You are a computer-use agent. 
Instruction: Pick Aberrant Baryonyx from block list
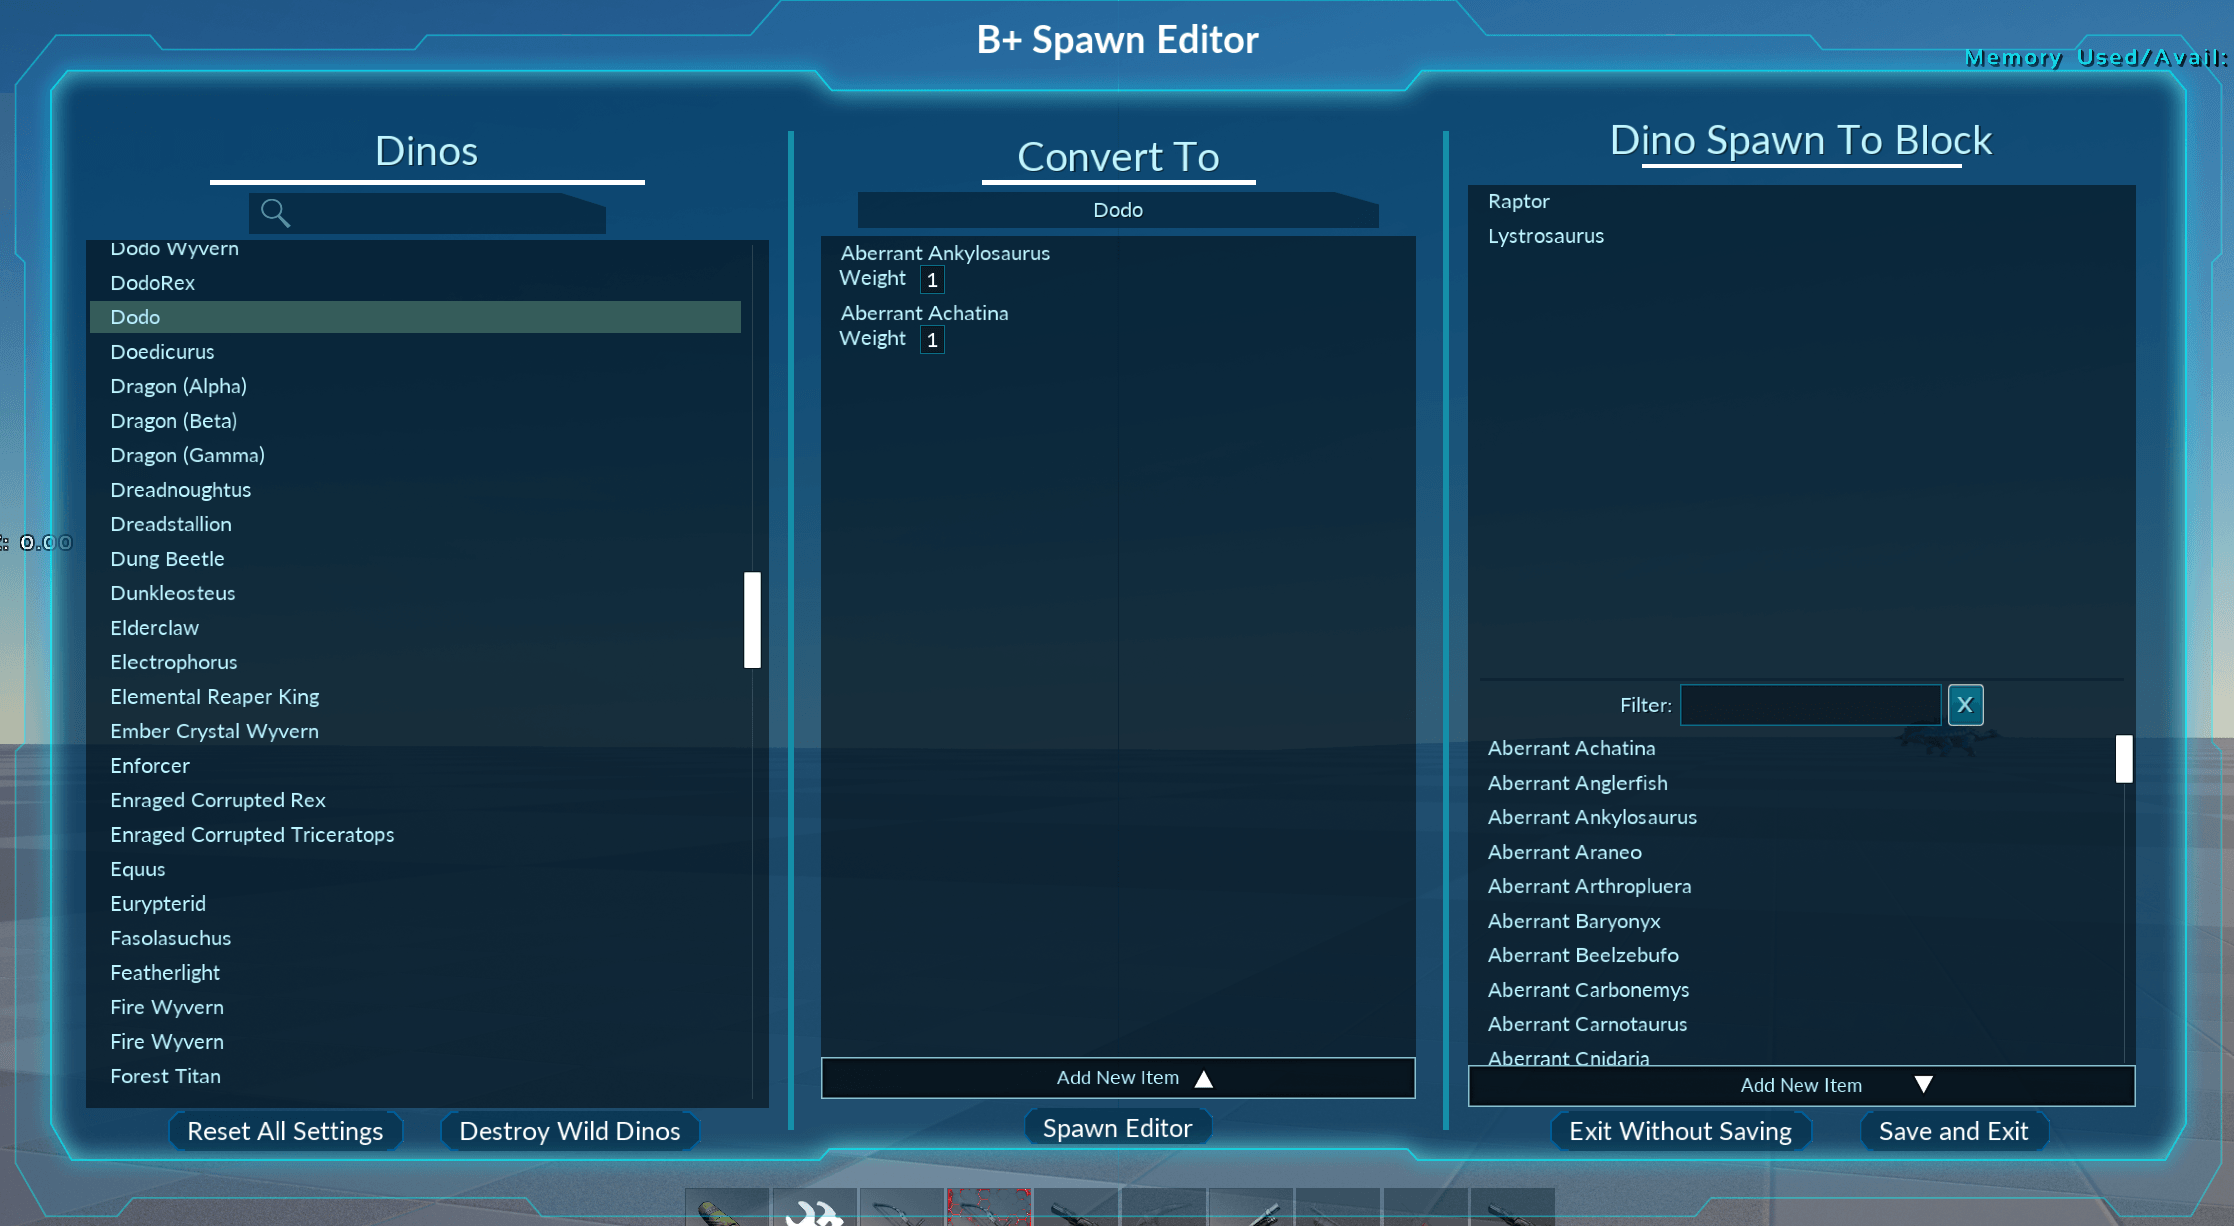point(1573,921)
